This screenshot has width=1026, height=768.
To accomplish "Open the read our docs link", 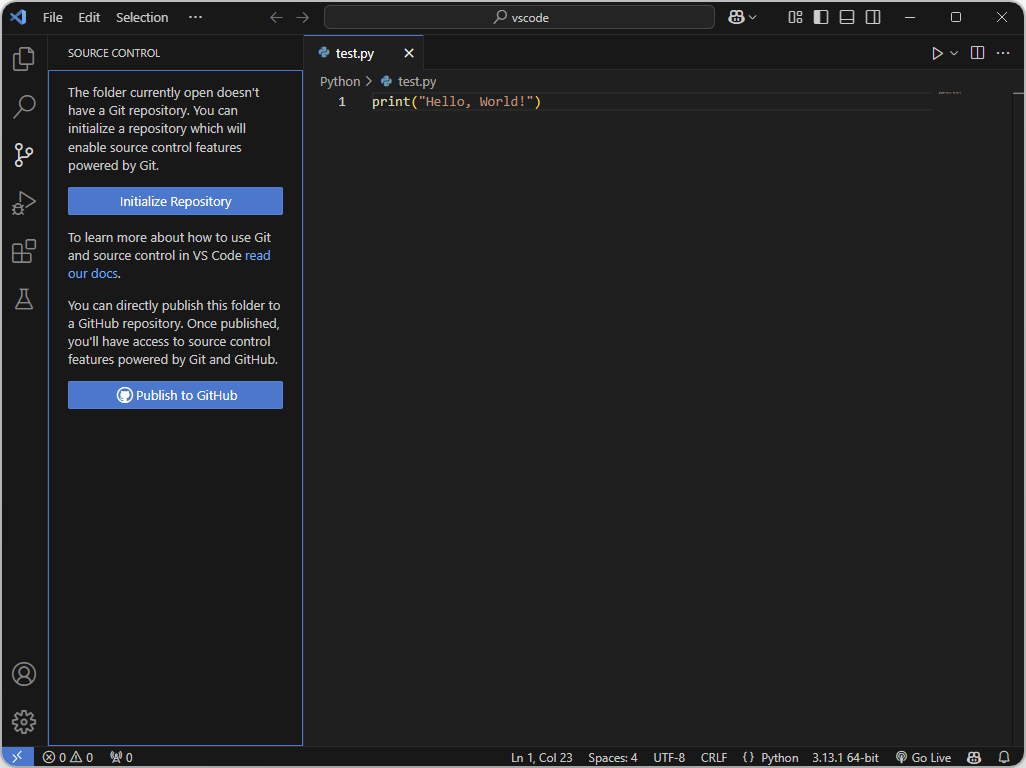I will (x=169, y=264).
